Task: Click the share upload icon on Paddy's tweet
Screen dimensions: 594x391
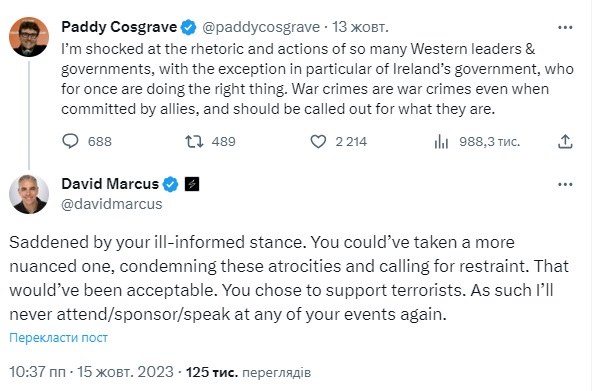Action: point(565,141)
